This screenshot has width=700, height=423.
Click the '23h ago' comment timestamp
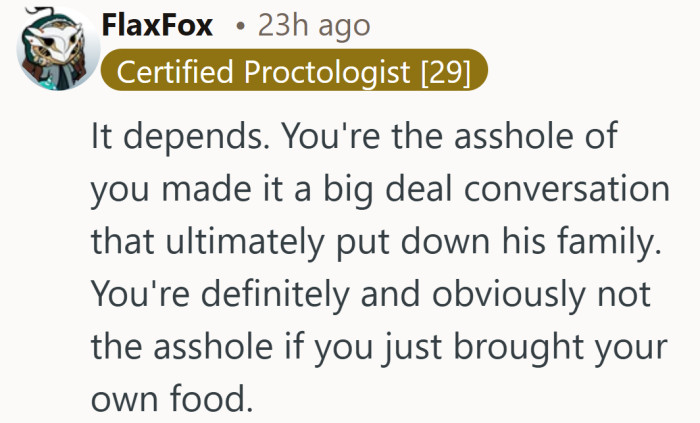[313, 27]
